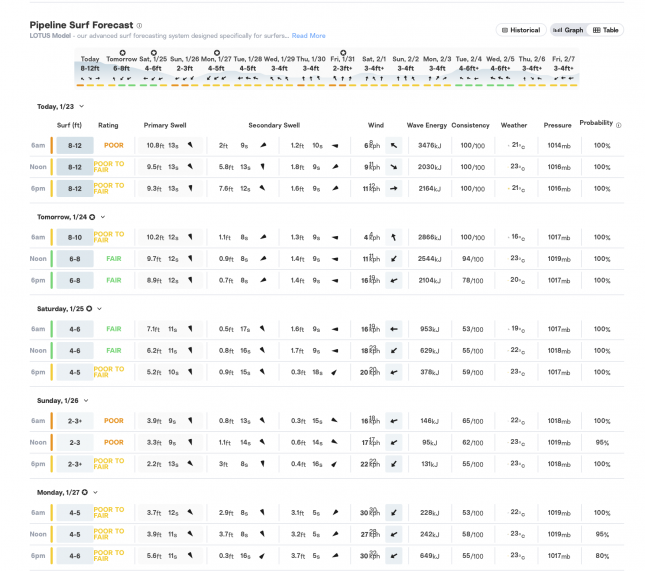The image size is (645, 571).
Task: Select Wed, 1/29 in day strip
Action: (279, 68)
